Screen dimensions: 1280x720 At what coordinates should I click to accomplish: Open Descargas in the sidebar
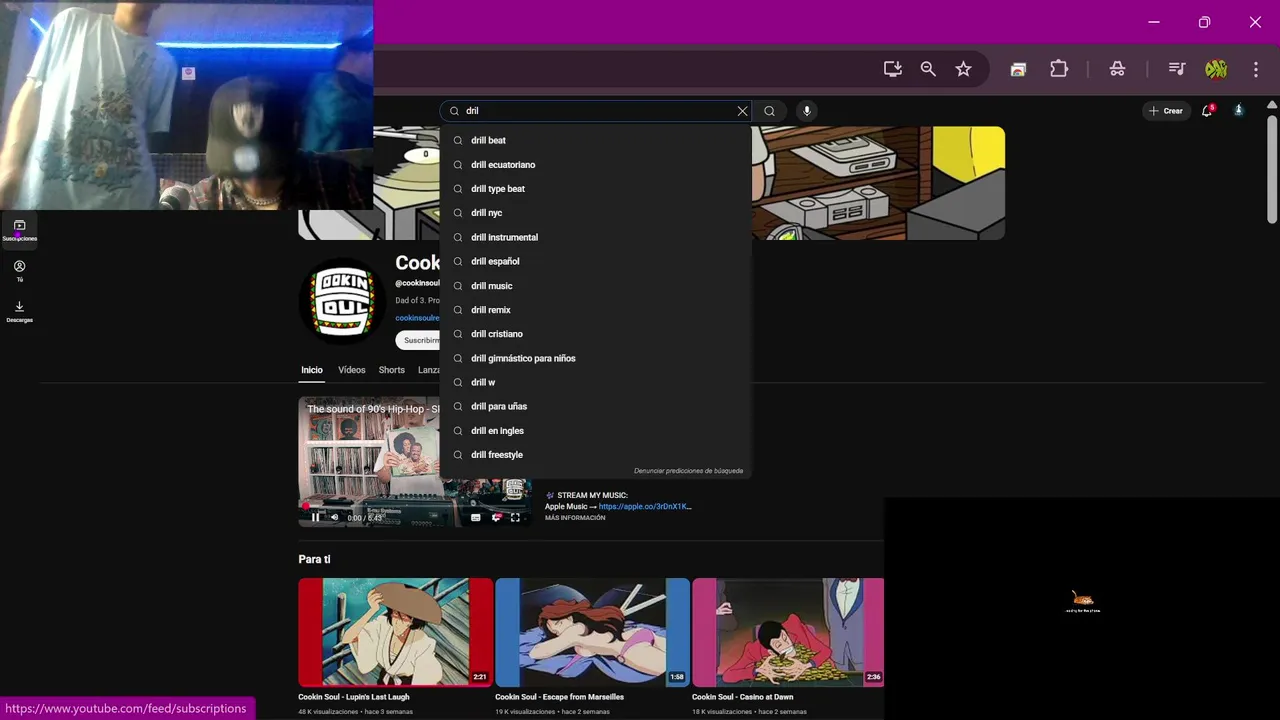click(x=19, y=312)
